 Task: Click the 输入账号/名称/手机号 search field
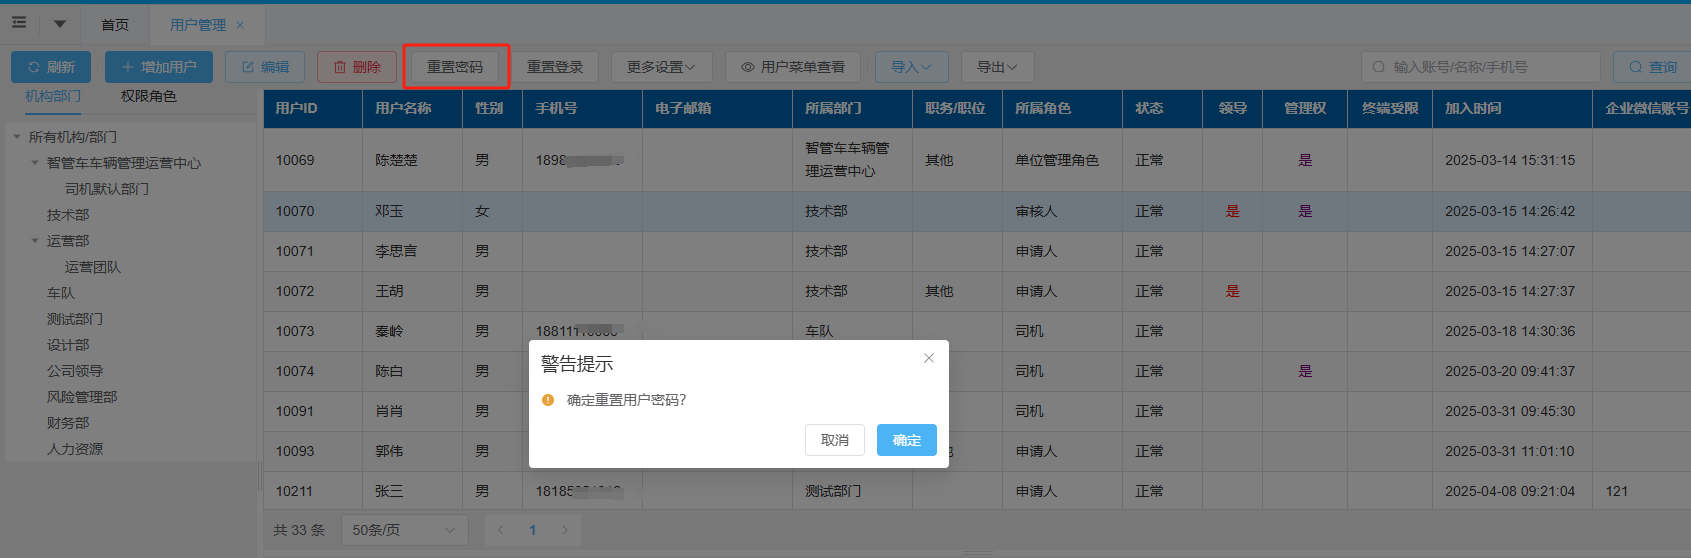(1485, 67)
